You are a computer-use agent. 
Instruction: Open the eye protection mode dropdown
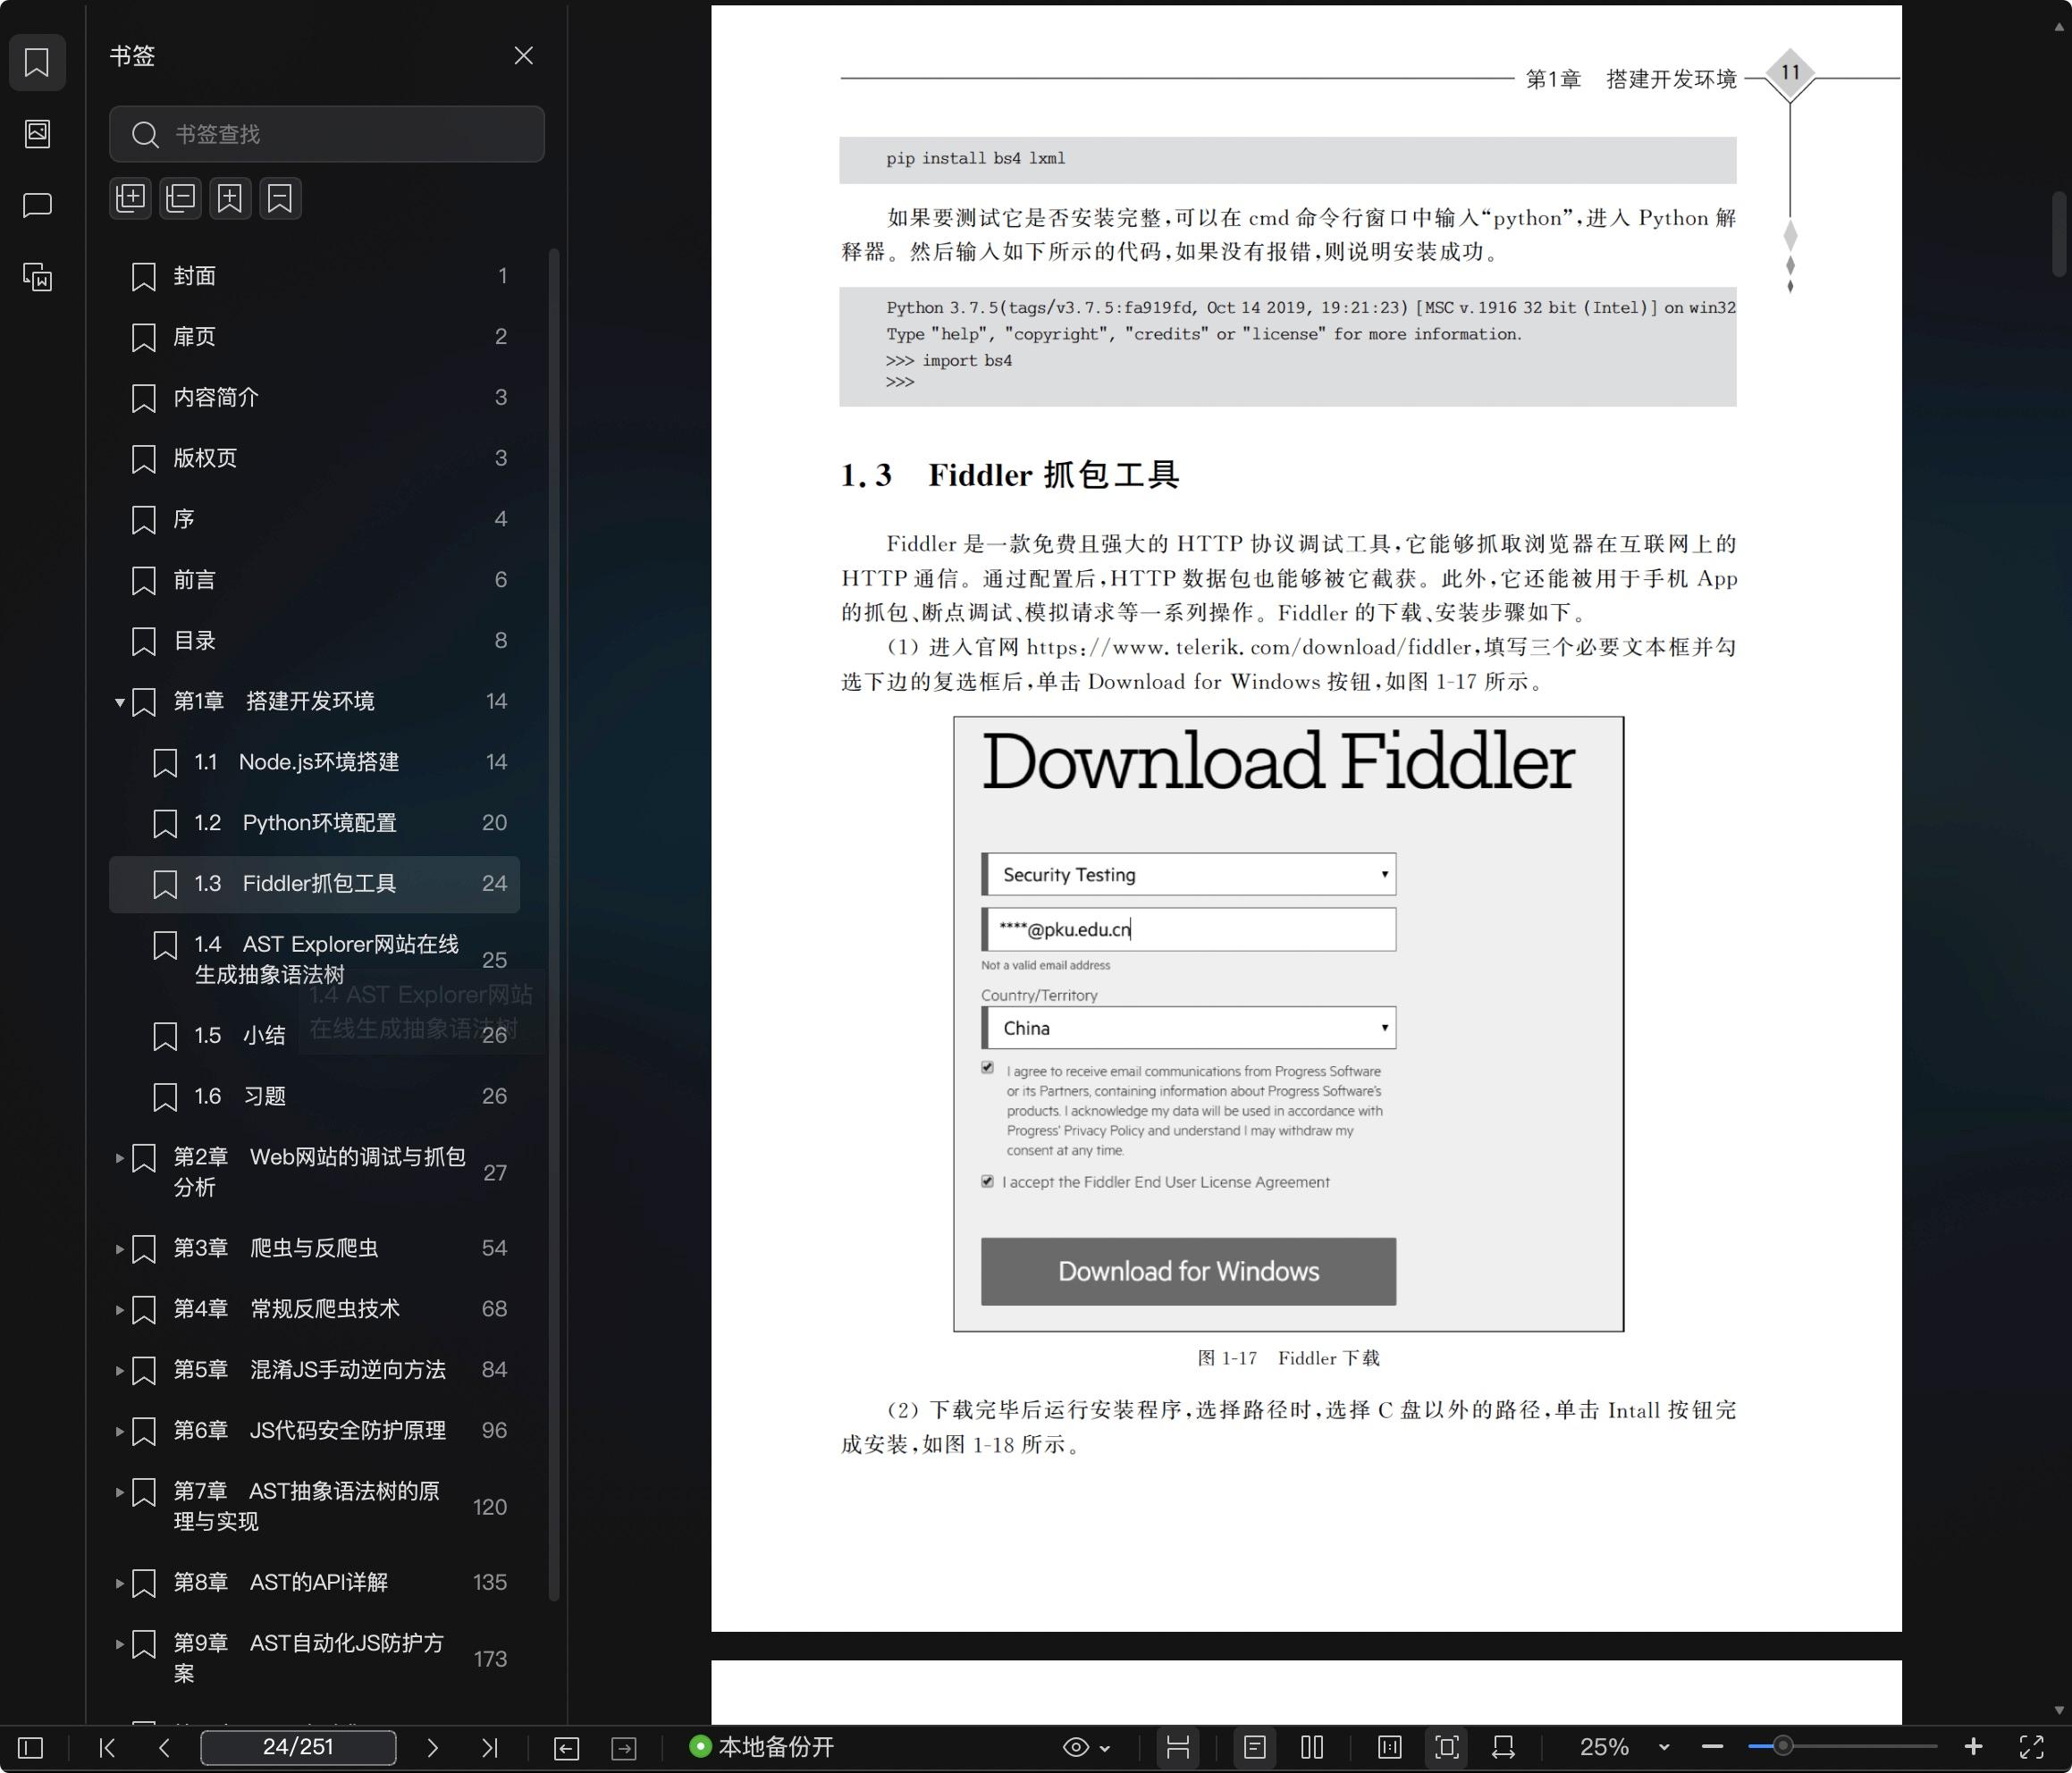click(1086, 1747)
